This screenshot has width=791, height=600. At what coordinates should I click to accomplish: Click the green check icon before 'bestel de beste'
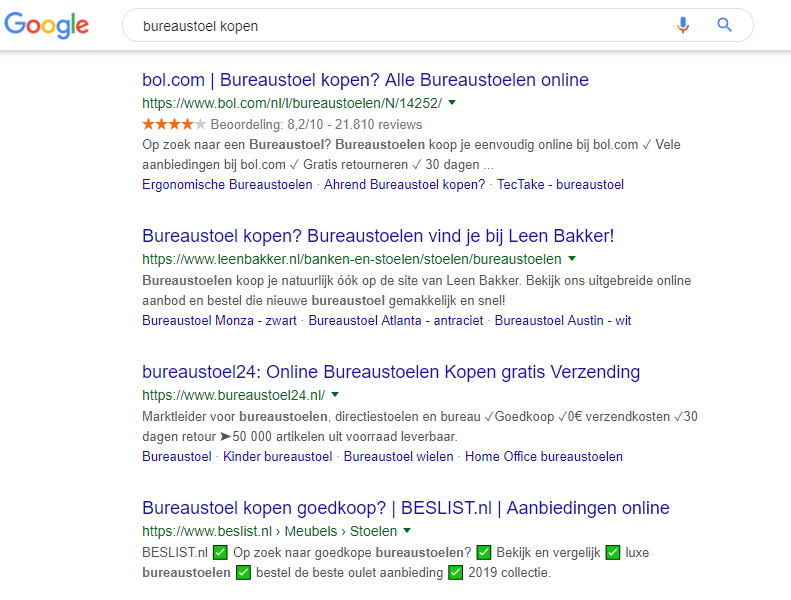(244, 572)
